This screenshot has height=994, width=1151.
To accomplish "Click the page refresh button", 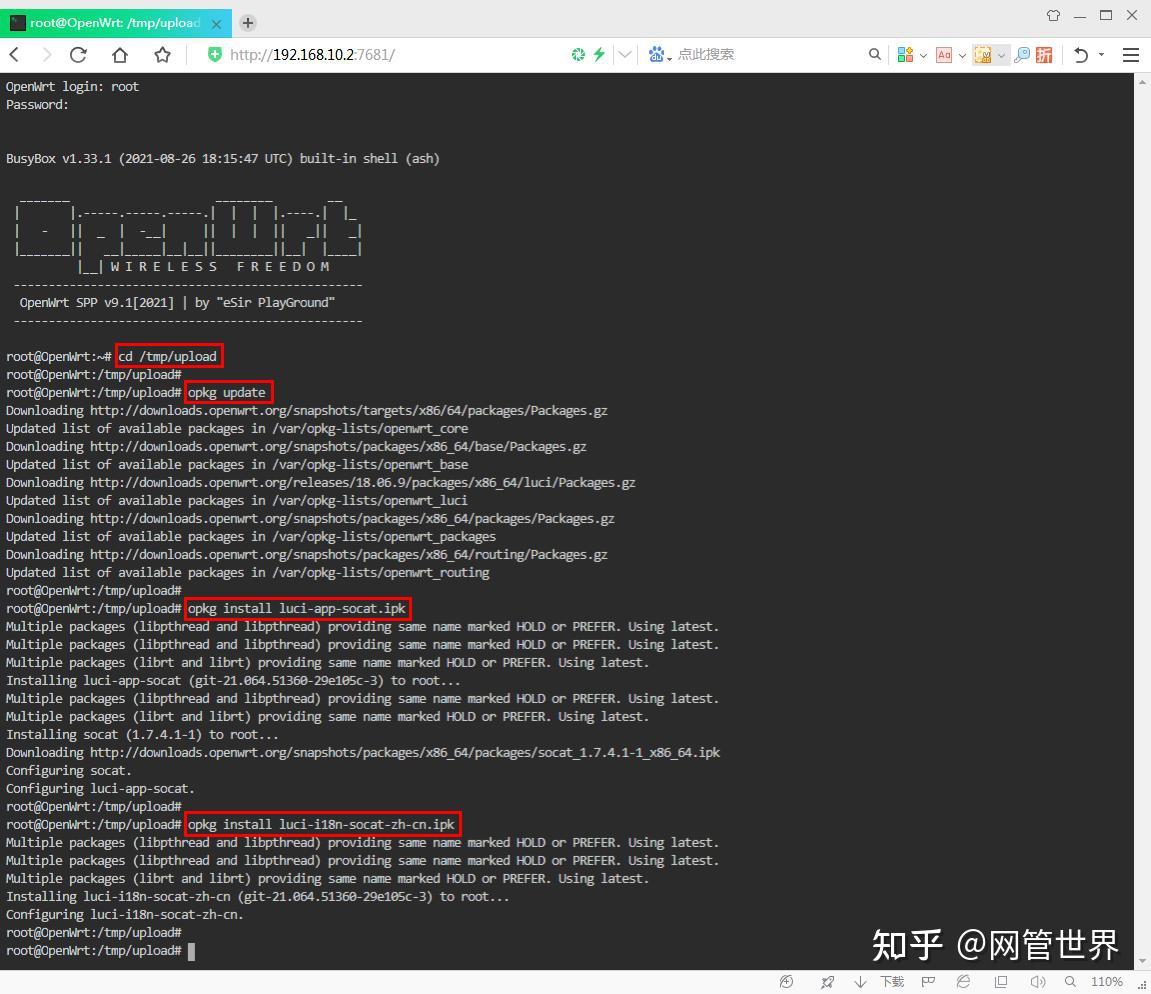I will pos(78,55).
